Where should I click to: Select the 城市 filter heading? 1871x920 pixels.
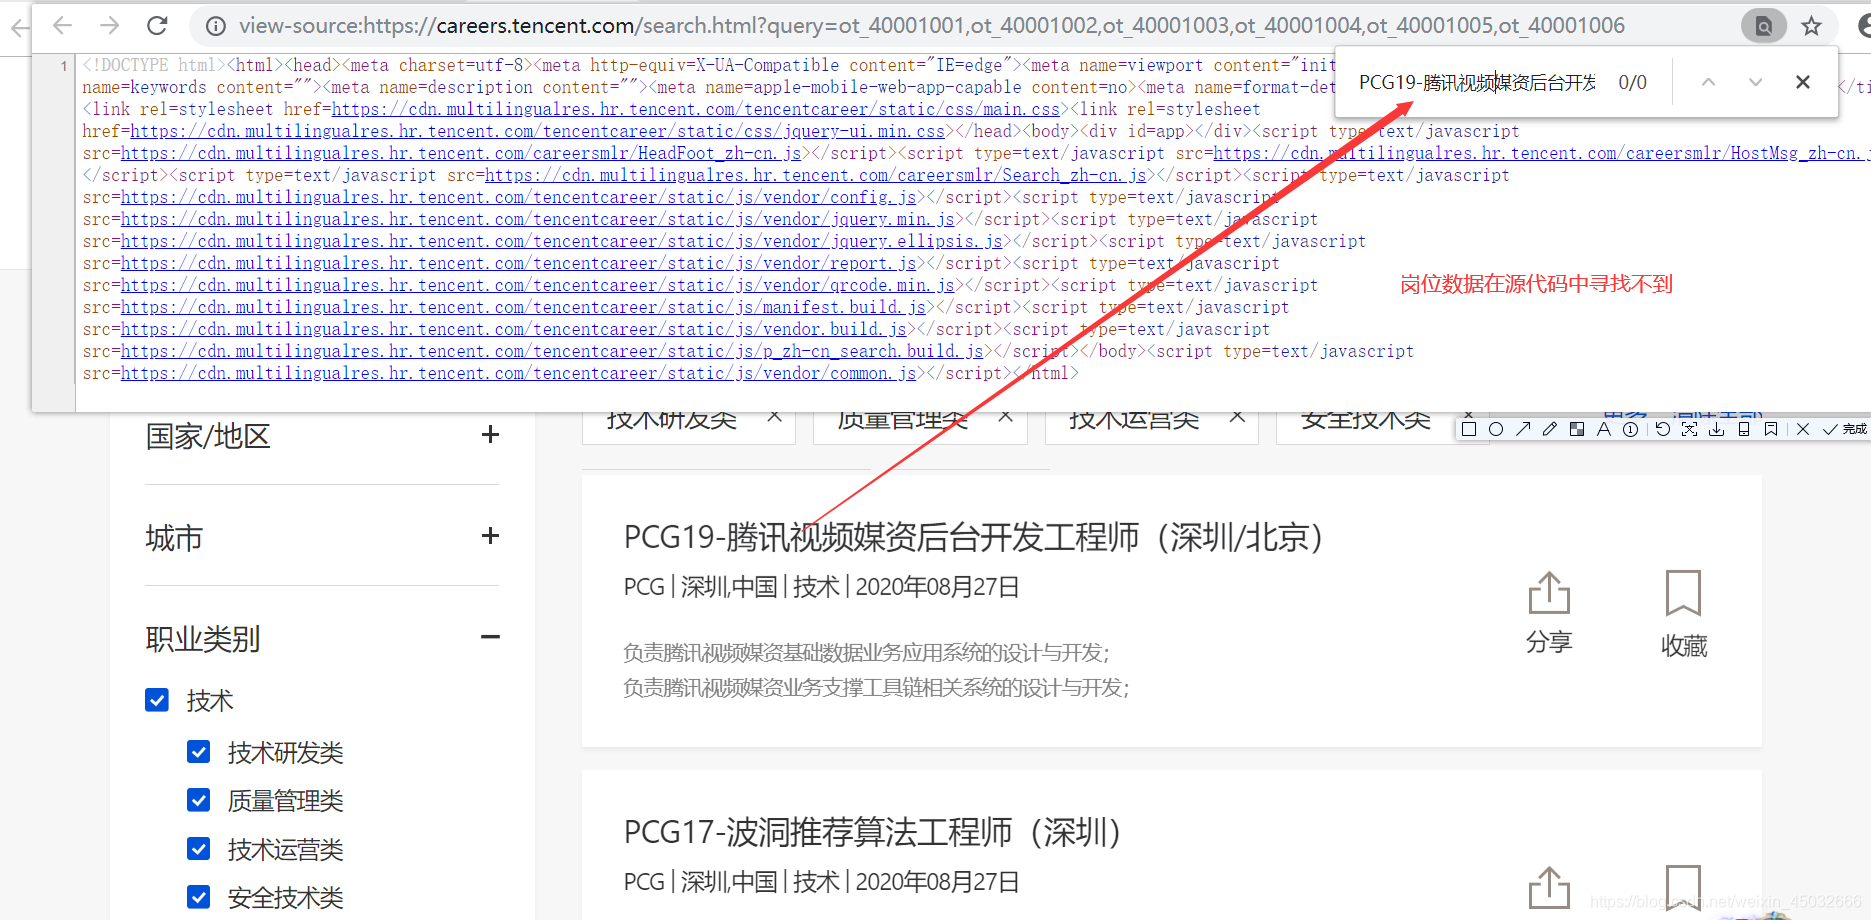click(174, 538)
